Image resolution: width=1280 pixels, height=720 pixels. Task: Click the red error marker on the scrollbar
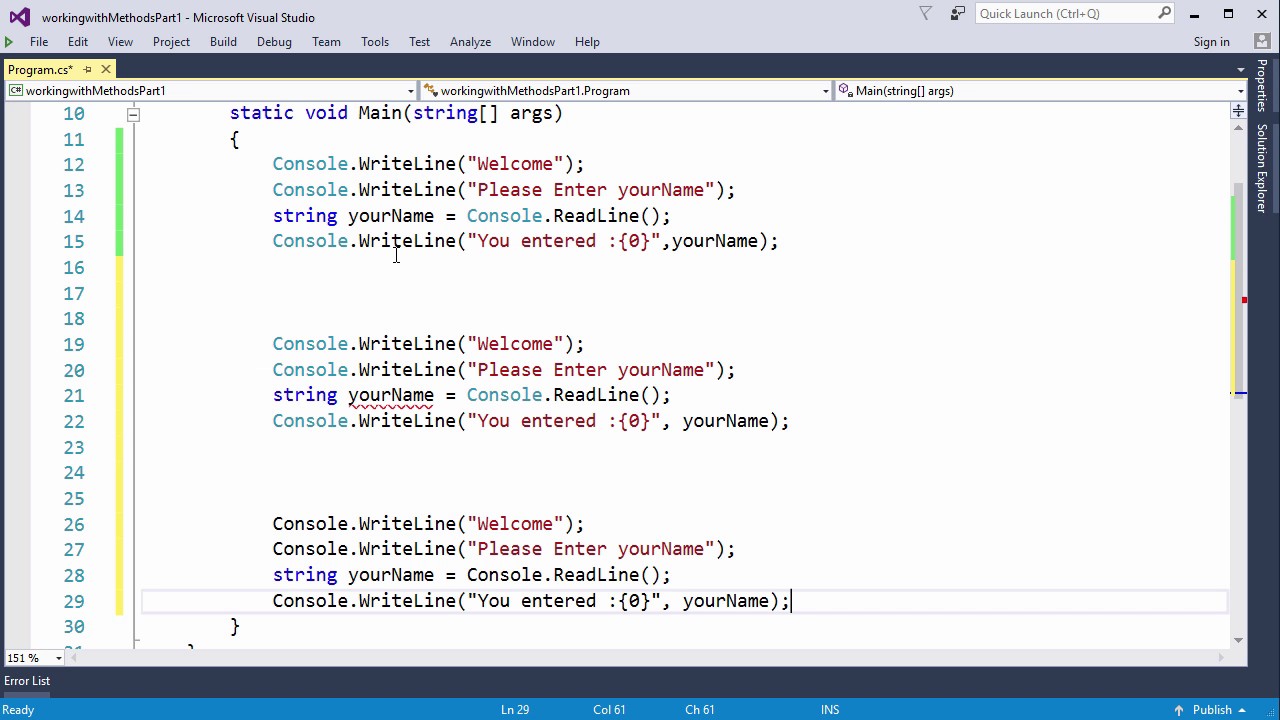1244,299
